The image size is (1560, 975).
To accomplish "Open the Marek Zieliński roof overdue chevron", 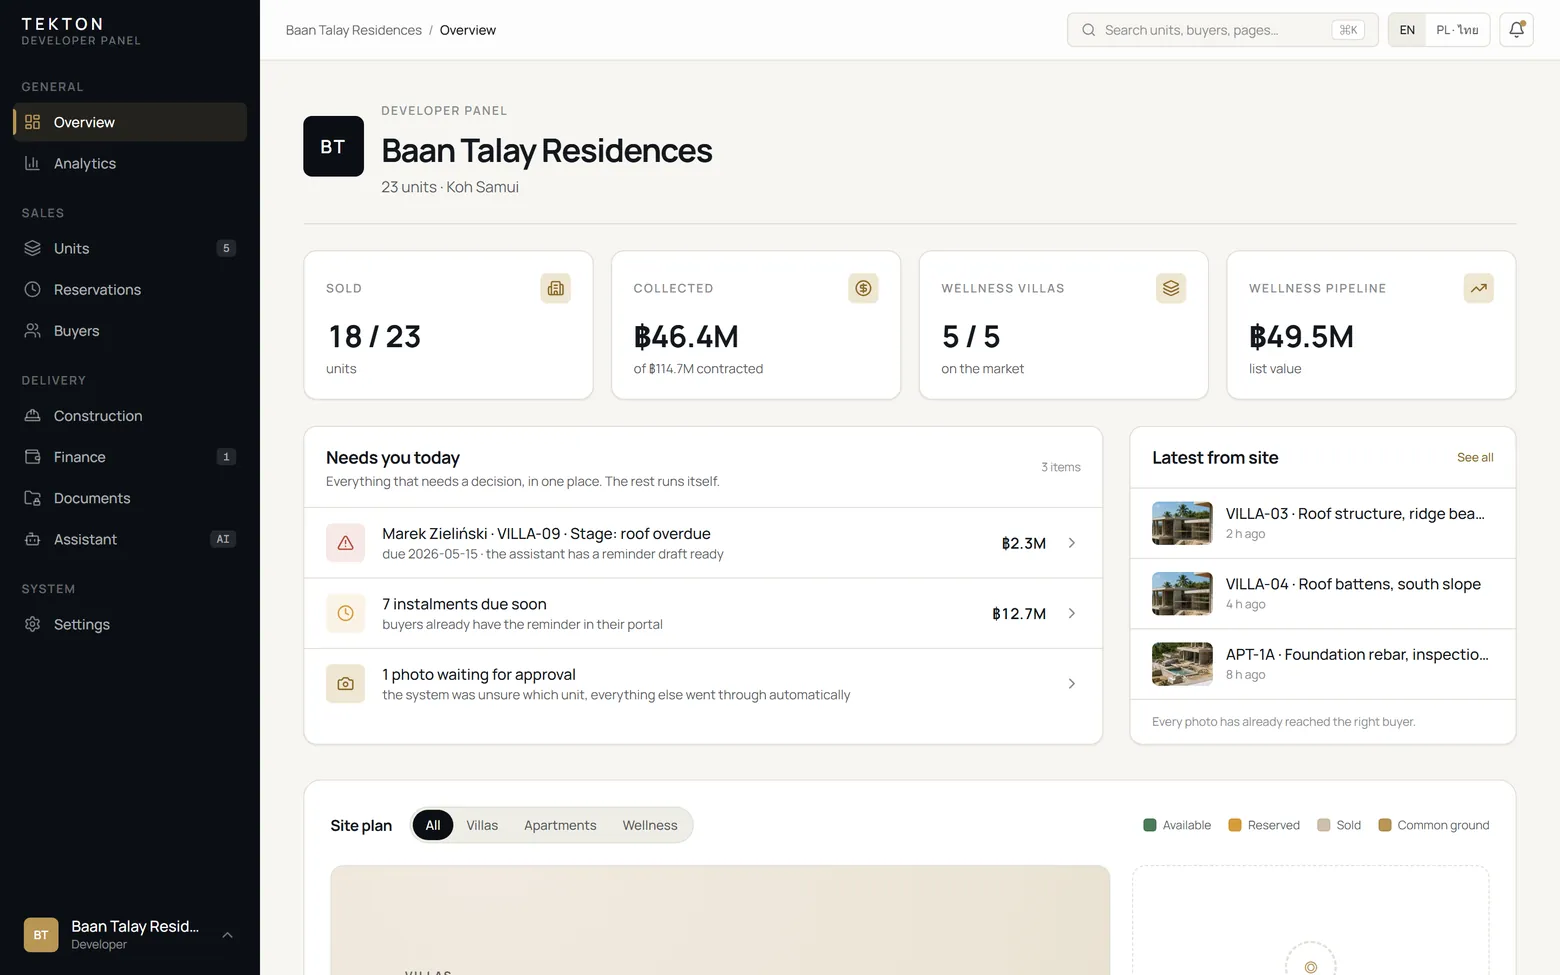I will pyautogui.click(x=1071, y=543).
